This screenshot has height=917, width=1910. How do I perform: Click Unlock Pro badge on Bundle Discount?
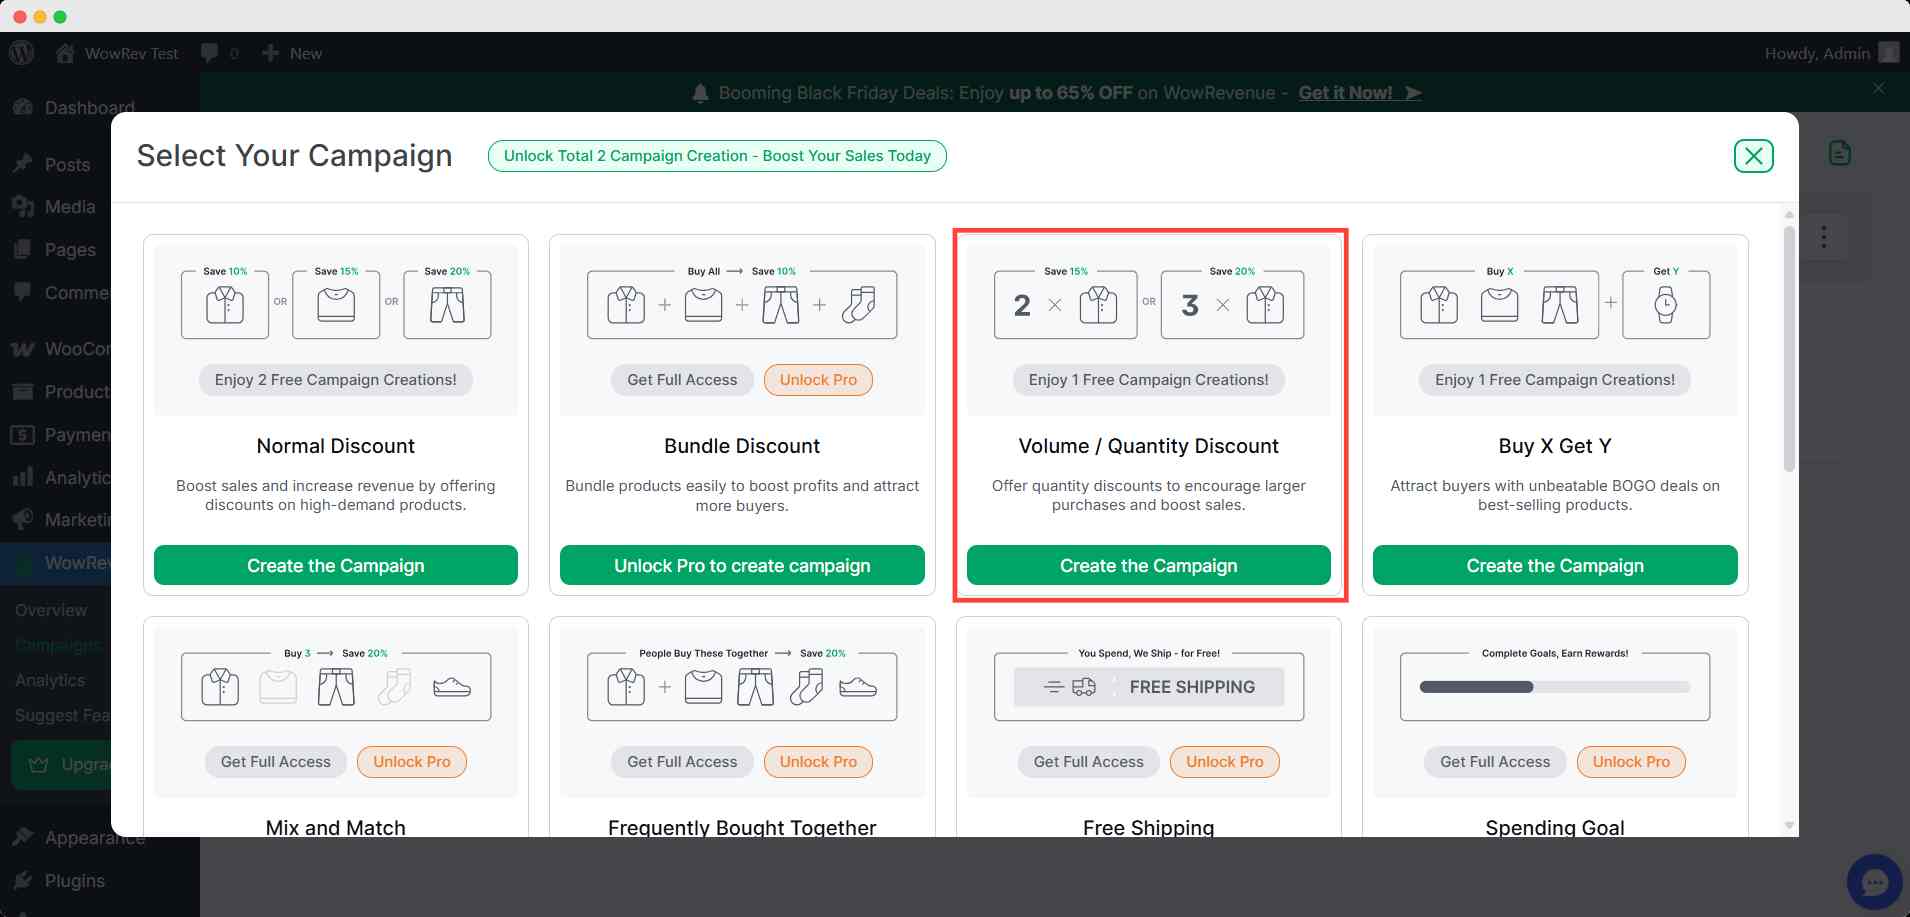click(x=817, y=380)
